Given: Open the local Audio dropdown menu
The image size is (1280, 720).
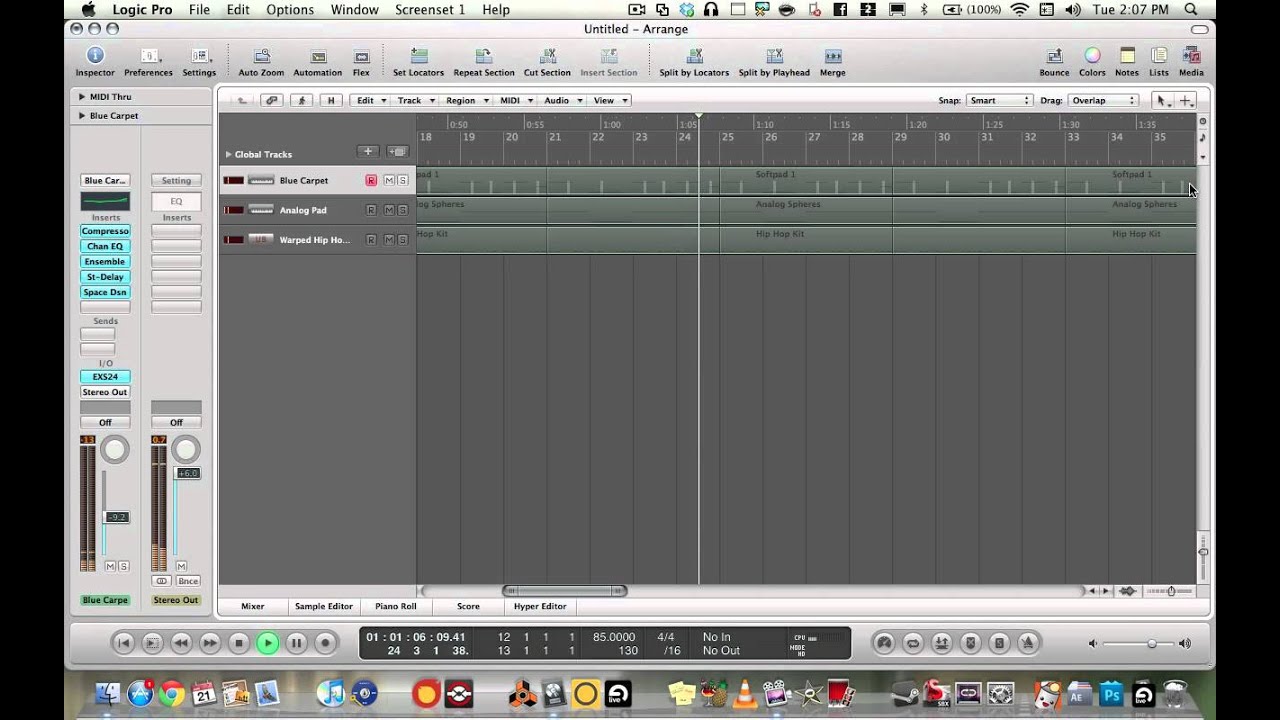Looking at the screenshot, I should [563, 100].
